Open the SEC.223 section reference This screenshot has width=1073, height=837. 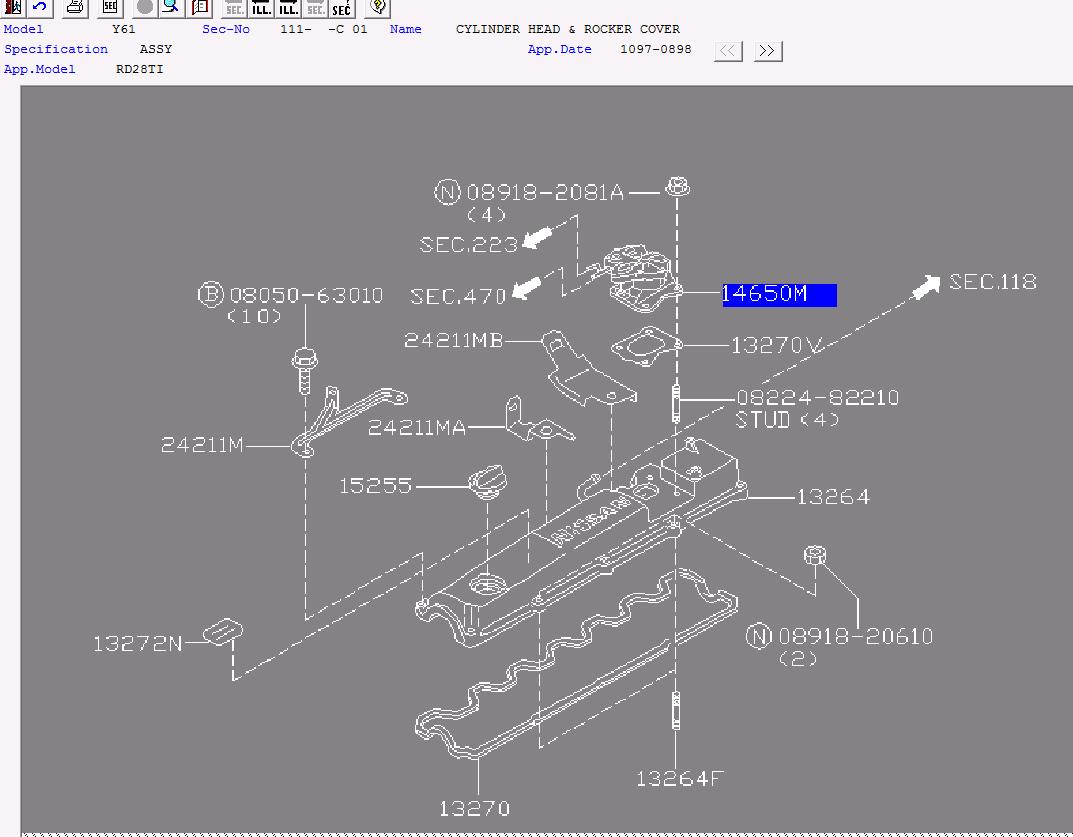tap(469, 244)
